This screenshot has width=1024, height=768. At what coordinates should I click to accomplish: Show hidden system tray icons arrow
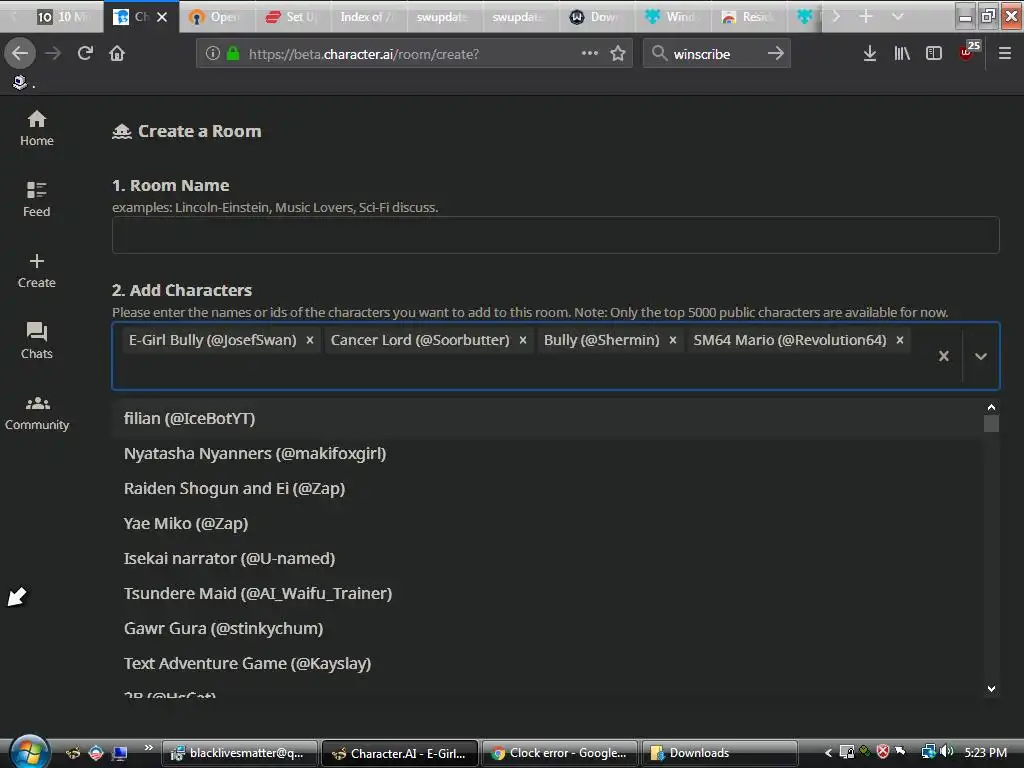click(x=827, y=753)
